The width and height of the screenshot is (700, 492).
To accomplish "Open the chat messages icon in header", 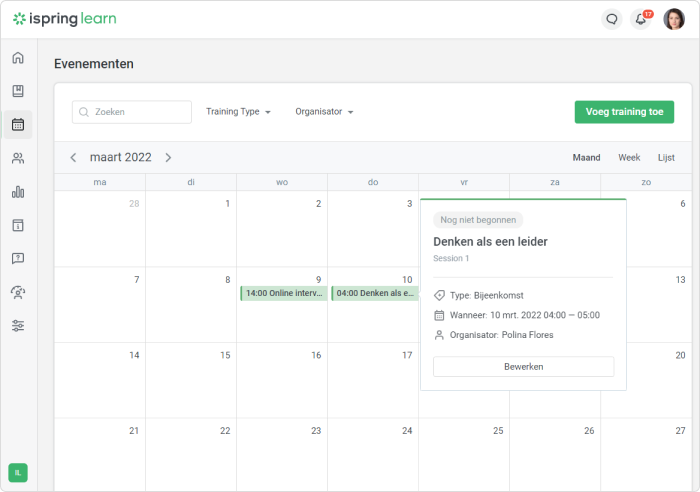I will [612, 19].
